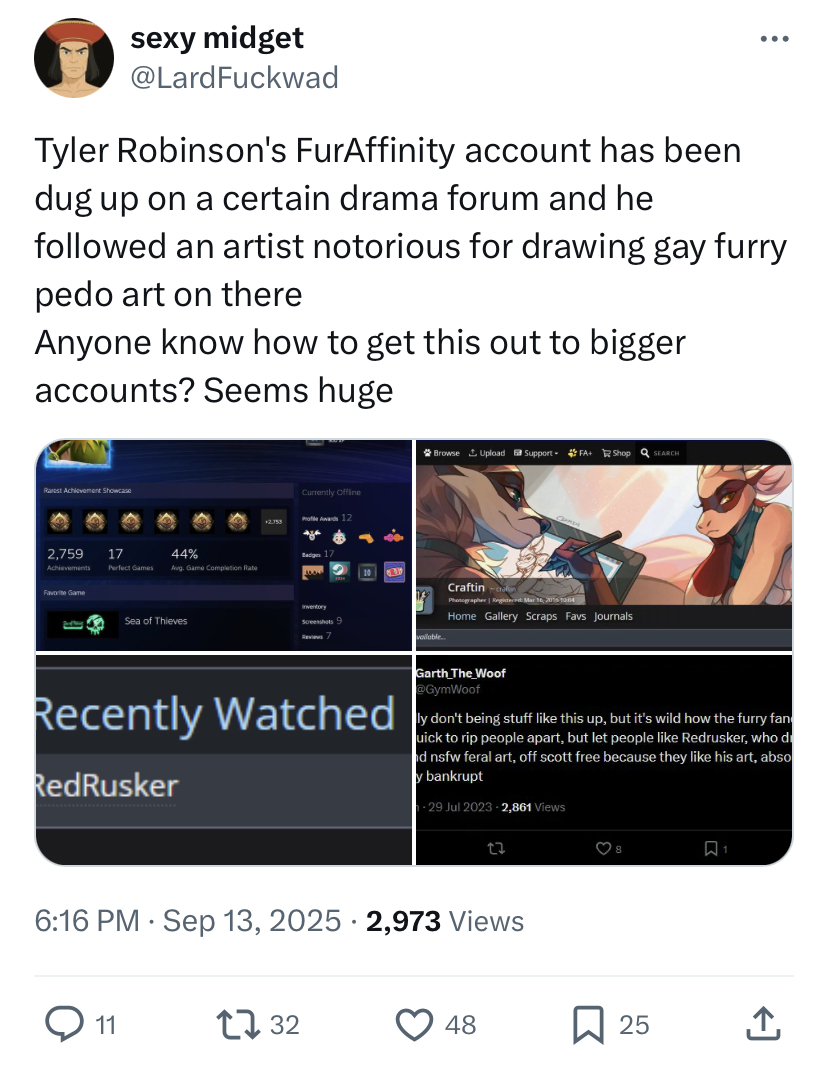Bookmark the post with bookmark icon
Screen dimensions: 828x1076
pyautogui.click(x=589, y=1025)
